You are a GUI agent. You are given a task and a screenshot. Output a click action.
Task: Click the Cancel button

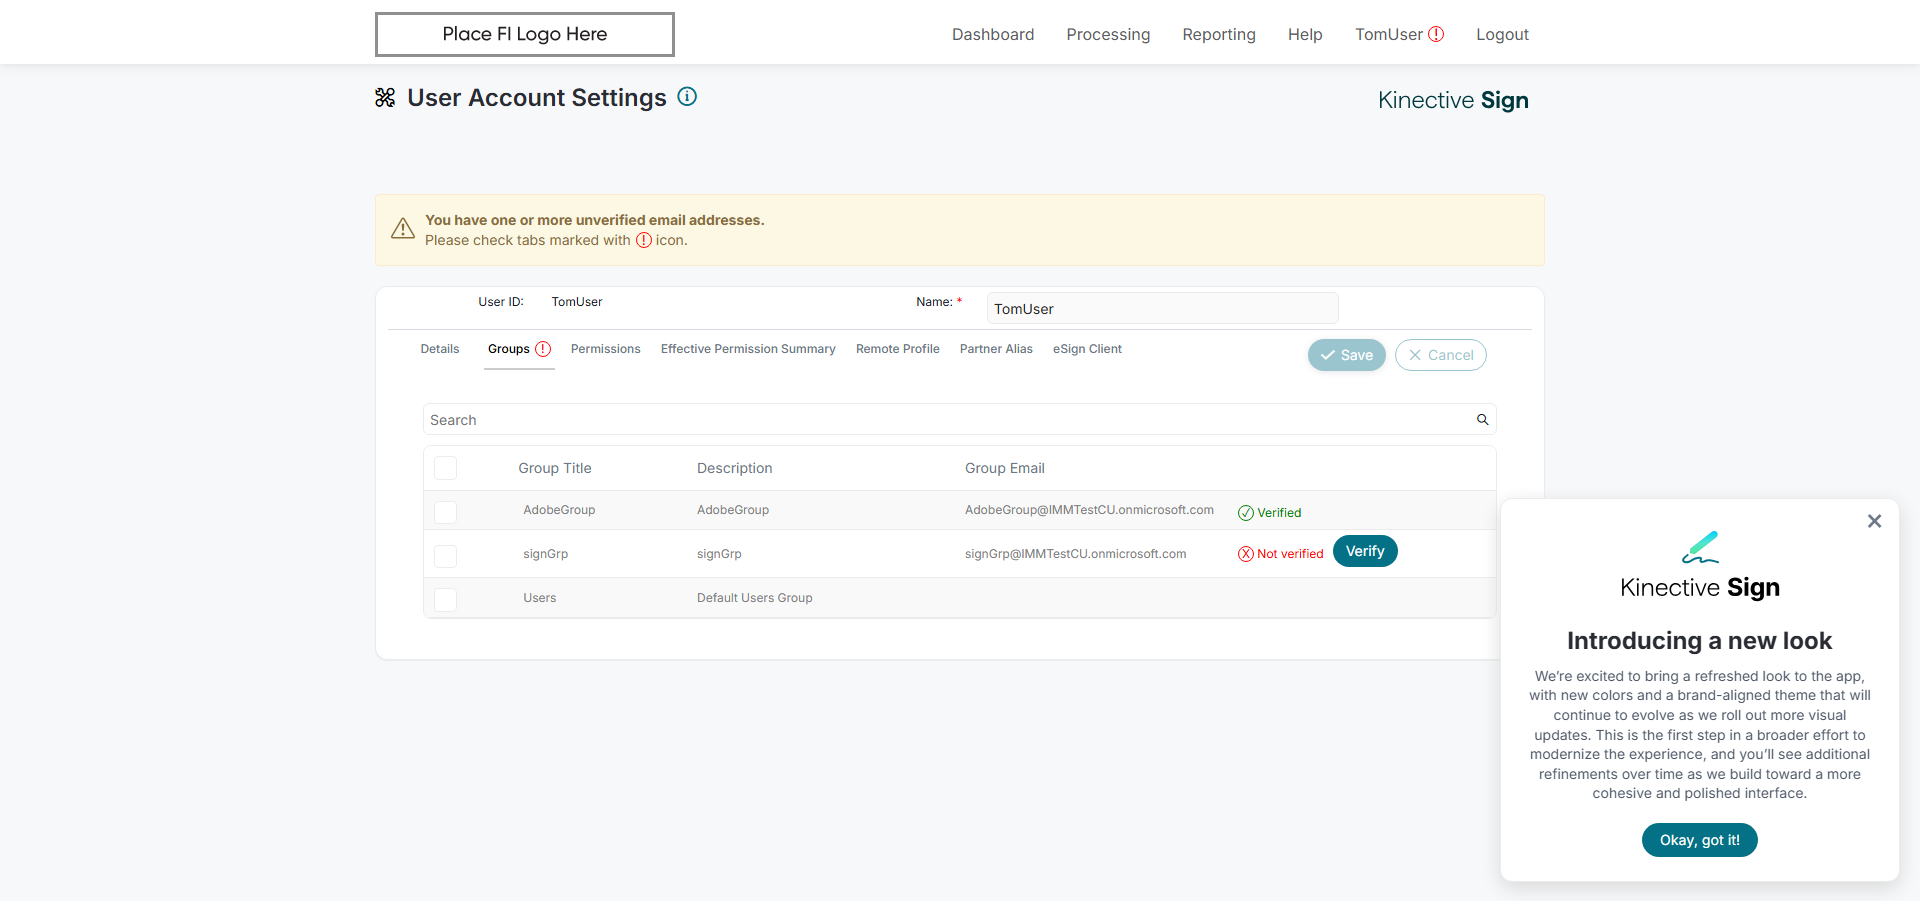(1441, 355)
